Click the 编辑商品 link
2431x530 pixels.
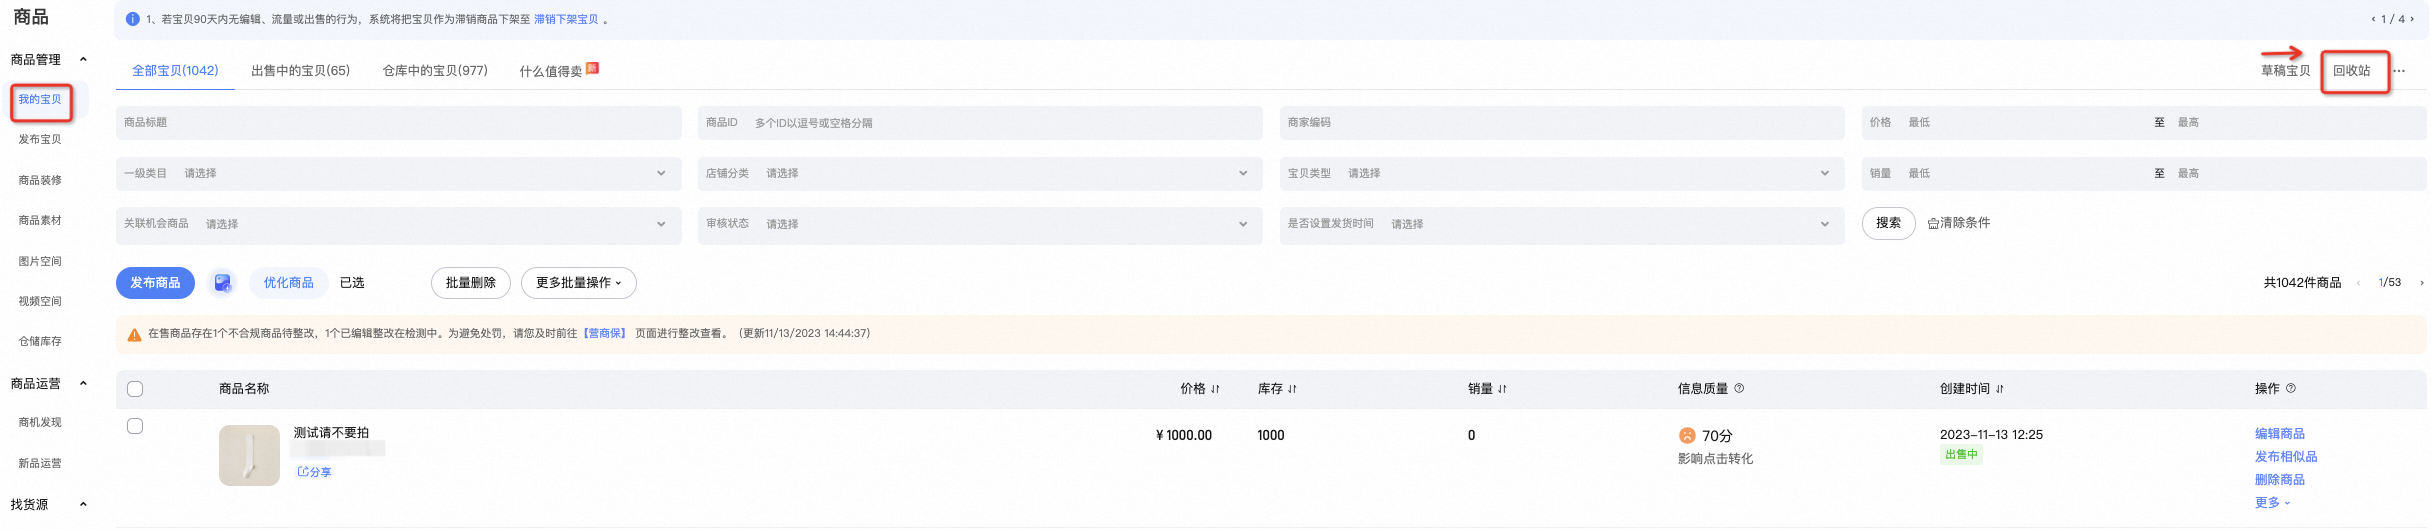coord(2279,434)
